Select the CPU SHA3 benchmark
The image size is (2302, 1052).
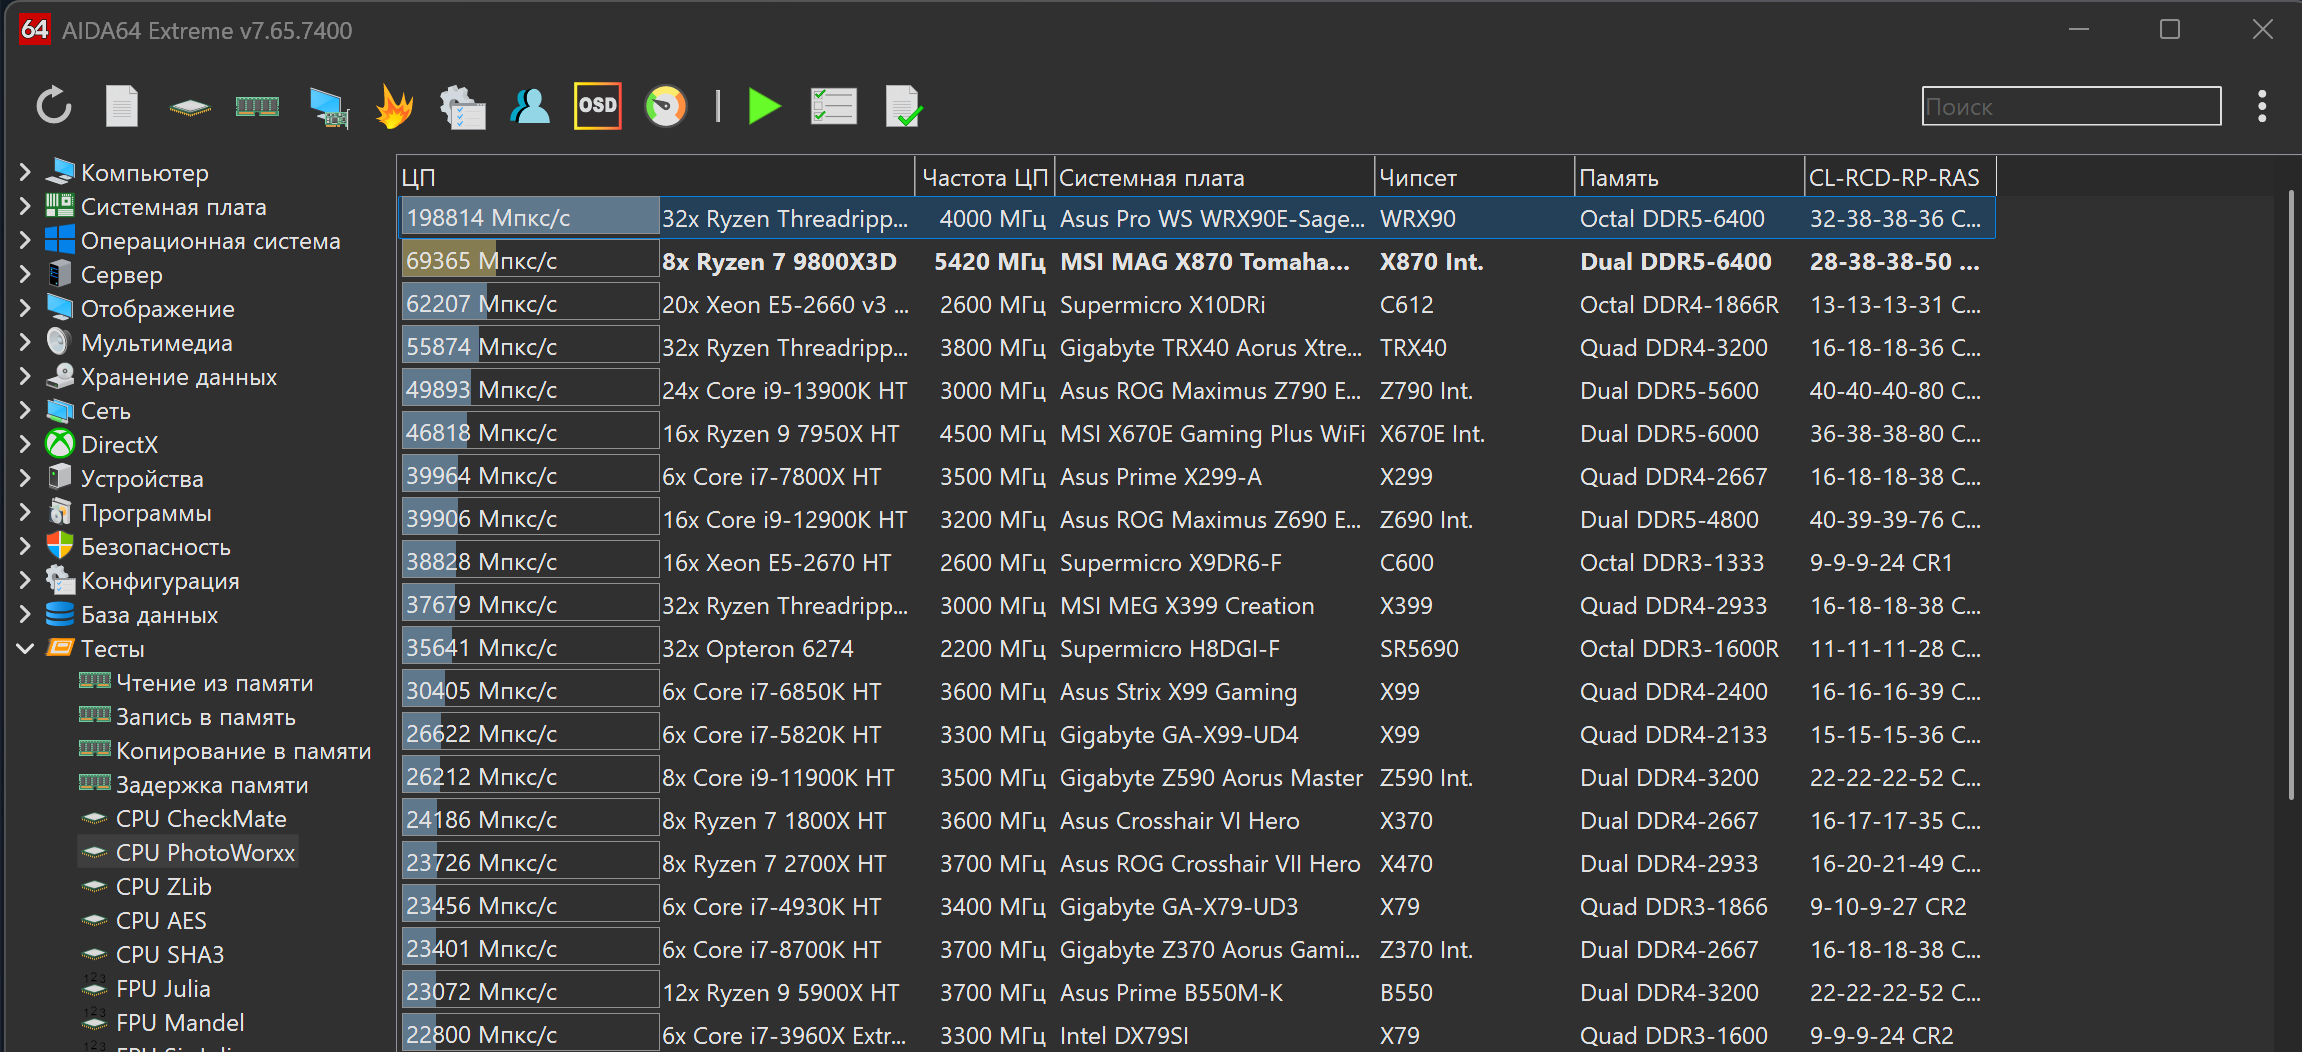coord(170,954)
